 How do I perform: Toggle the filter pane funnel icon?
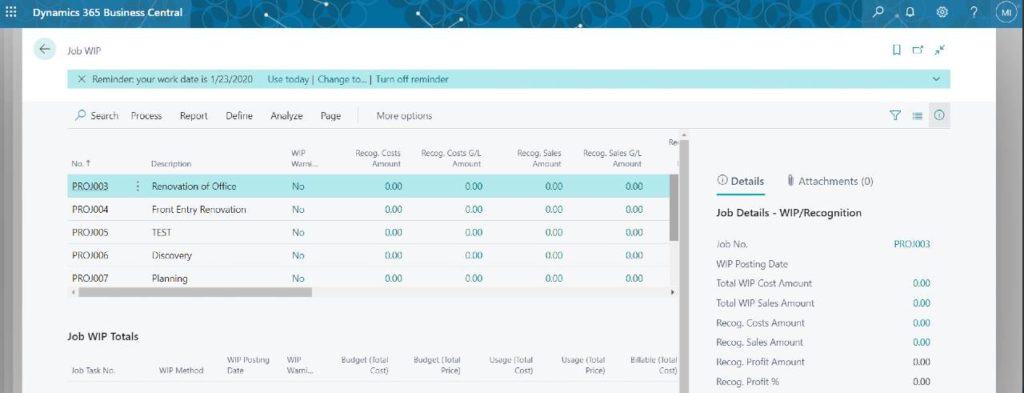click(x=895, y=116)
